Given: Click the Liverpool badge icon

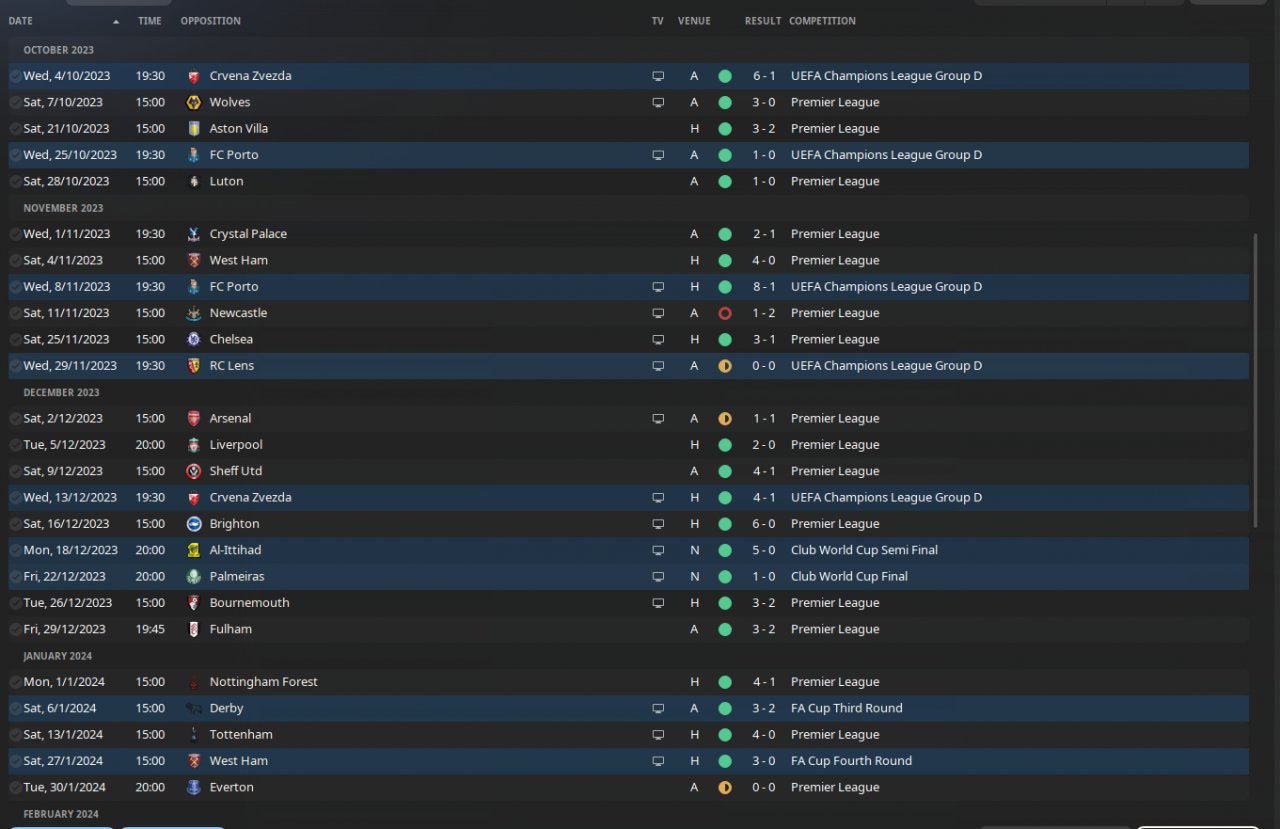Looking at the screenshot, I should point(194,445).
